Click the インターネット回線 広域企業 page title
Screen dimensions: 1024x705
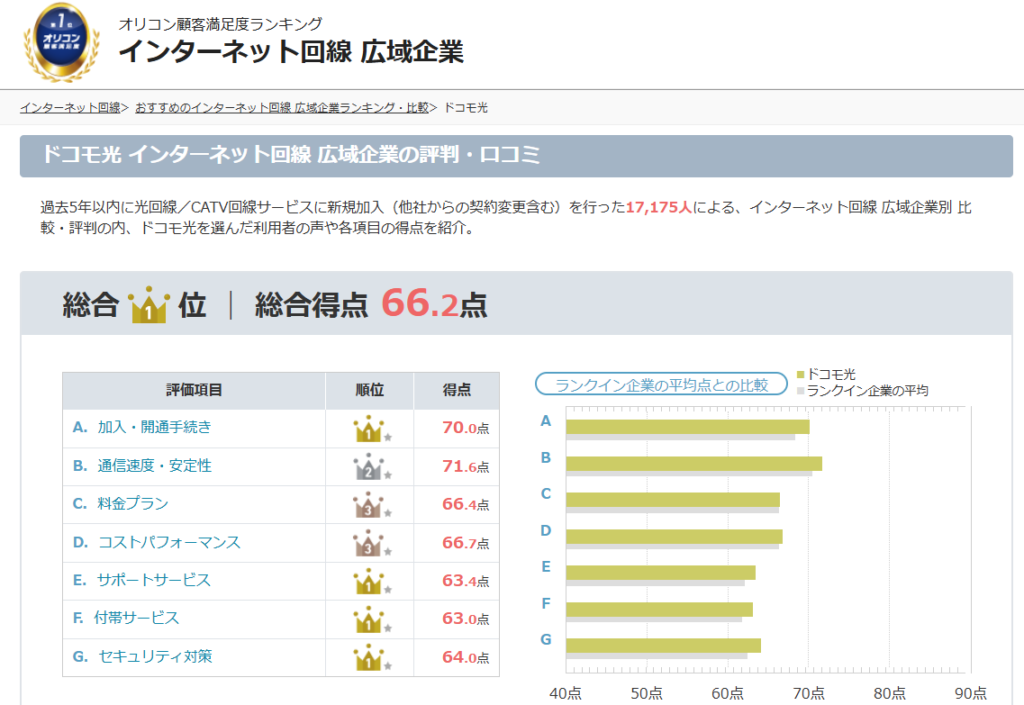291,52
